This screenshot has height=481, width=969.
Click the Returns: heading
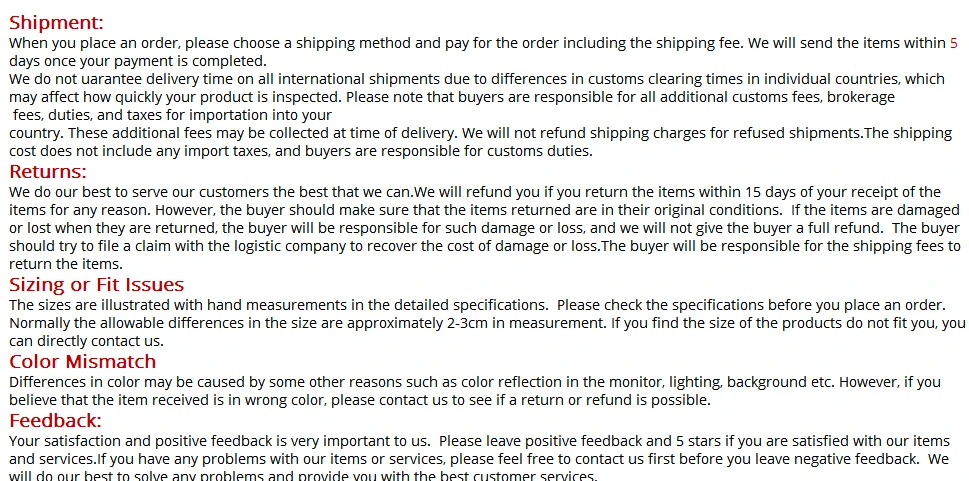(48, 171)
